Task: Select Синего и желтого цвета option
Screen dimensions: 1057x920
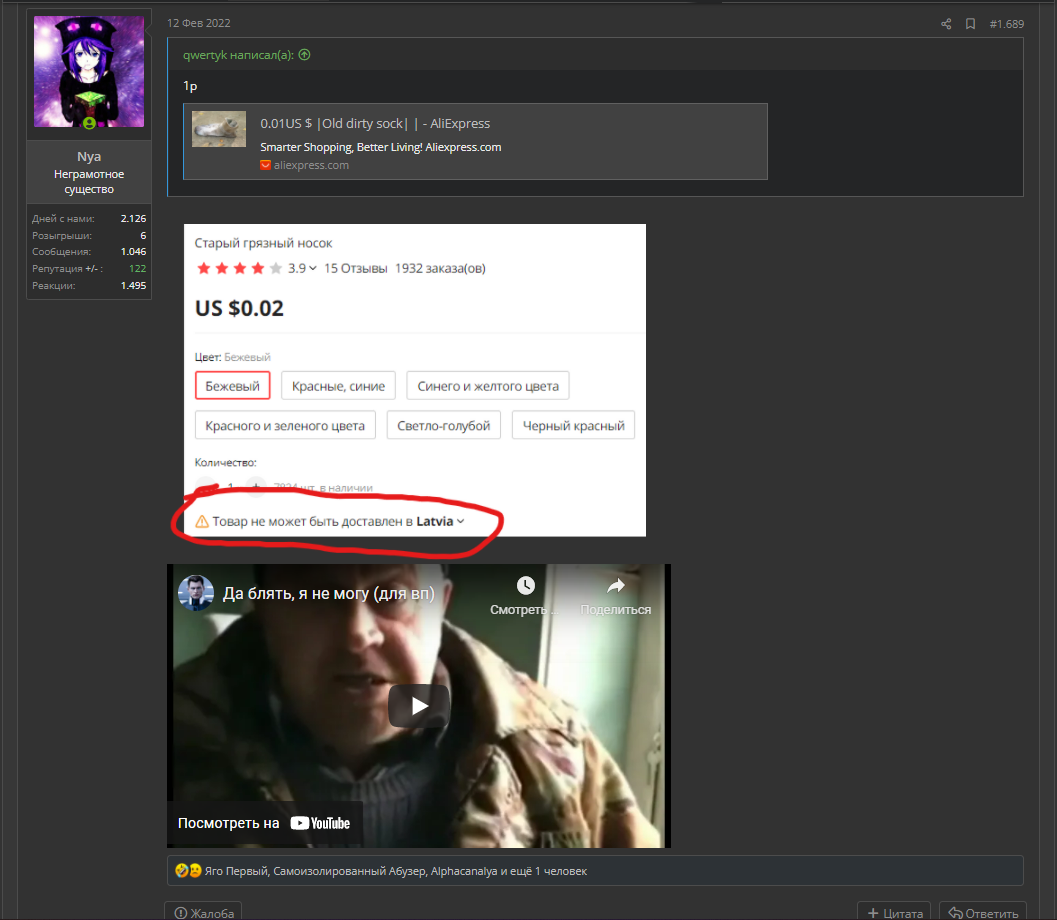Action: pos(488,386)
